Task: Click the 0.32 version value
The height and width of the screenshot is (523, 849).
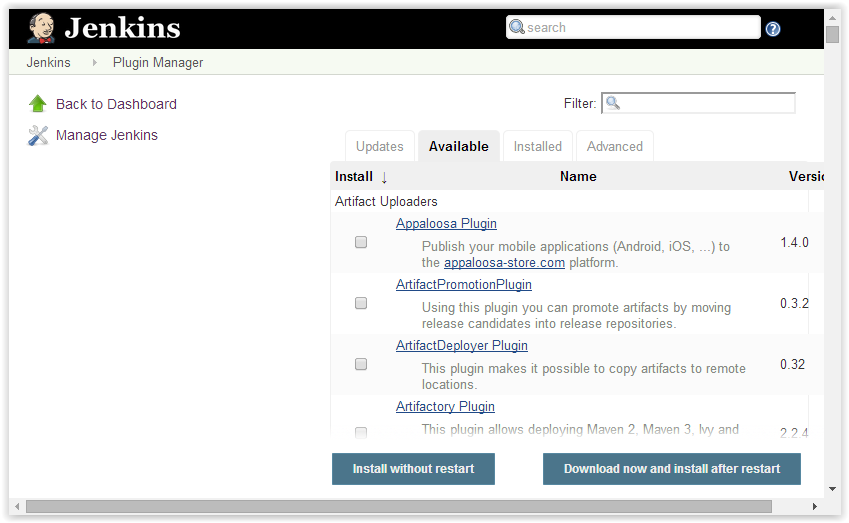Action: pos(792,364)
